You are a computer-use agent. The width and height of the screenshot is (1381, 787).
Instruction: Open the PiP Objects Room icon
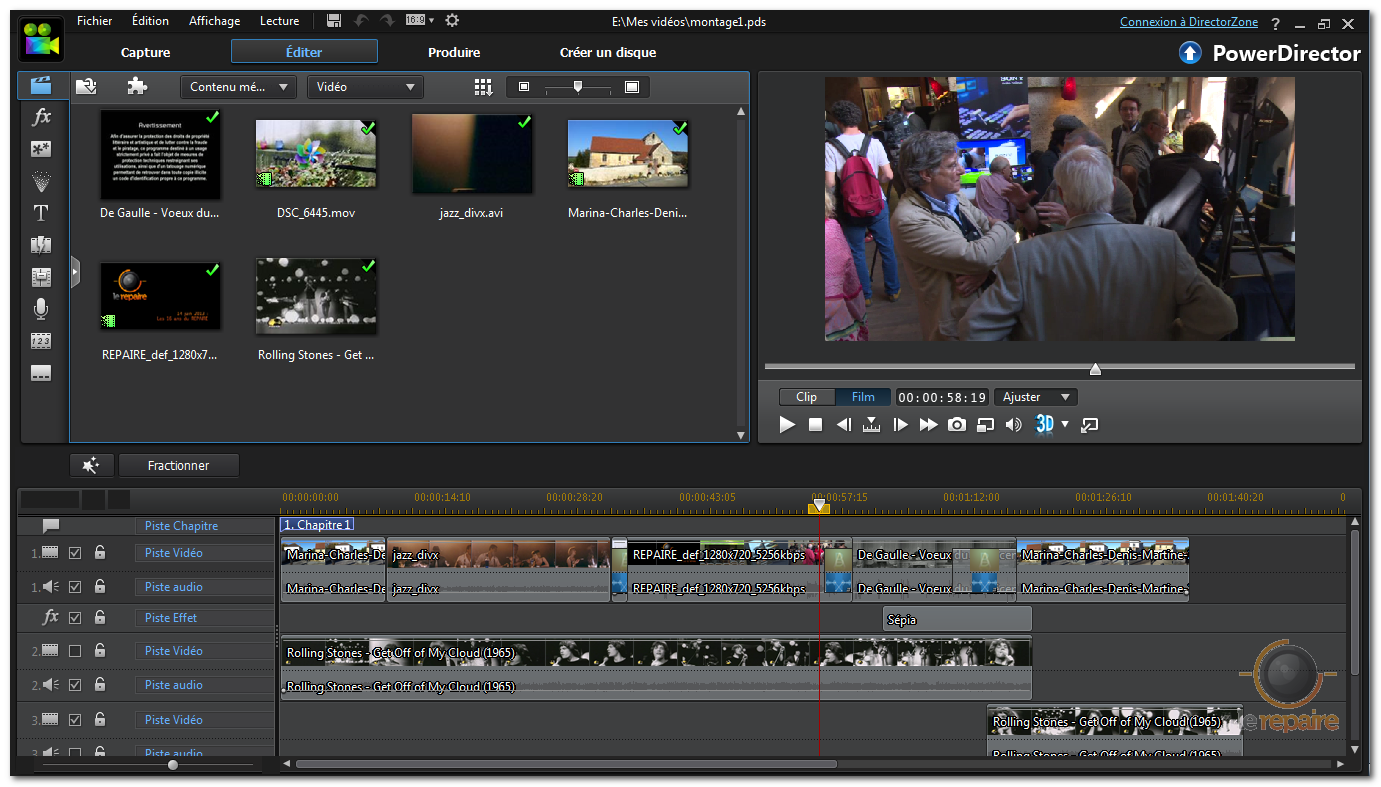[x=41, y=149]
